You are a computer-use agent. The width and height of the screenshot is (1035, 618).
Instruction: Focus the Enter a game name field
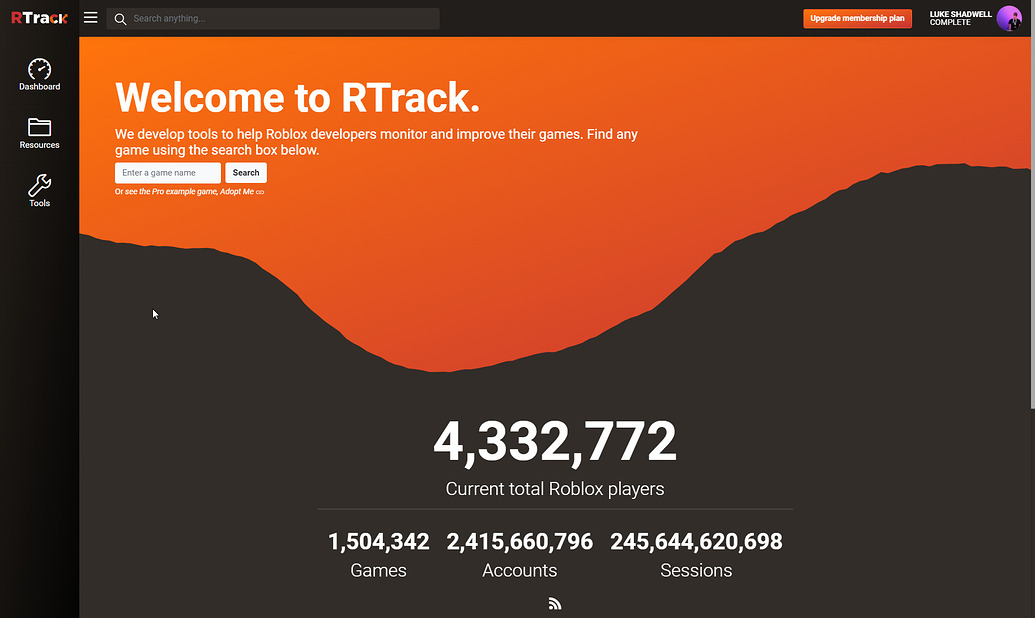(168, 172)
